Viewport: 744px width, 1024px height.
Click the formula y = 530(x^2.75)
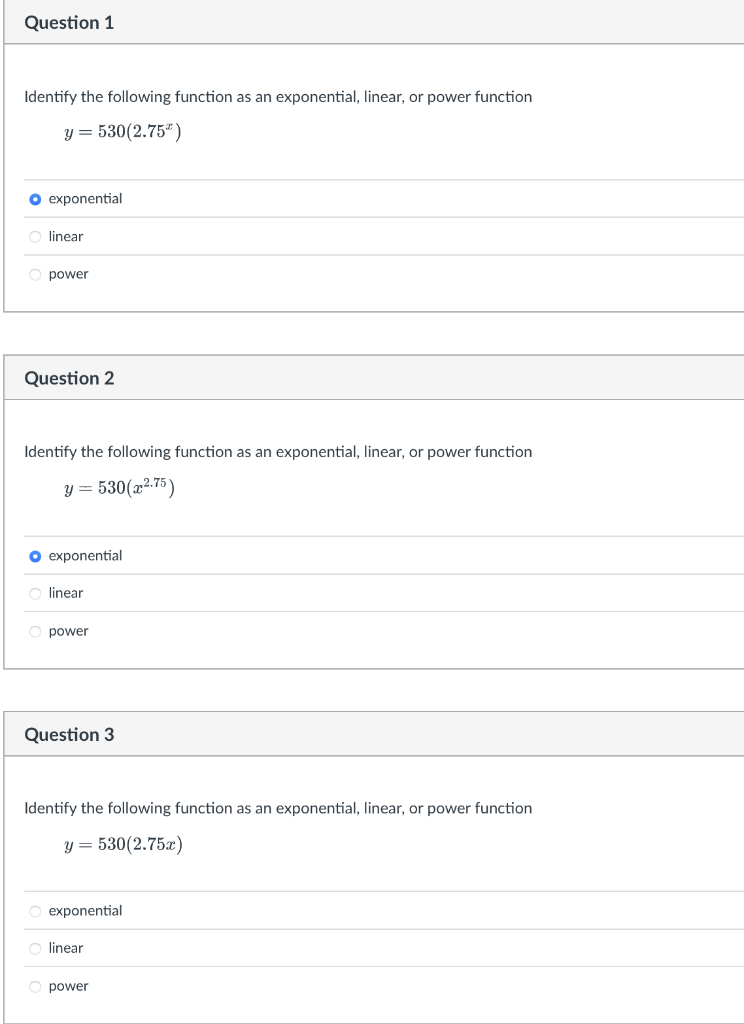tap(120, 487)
